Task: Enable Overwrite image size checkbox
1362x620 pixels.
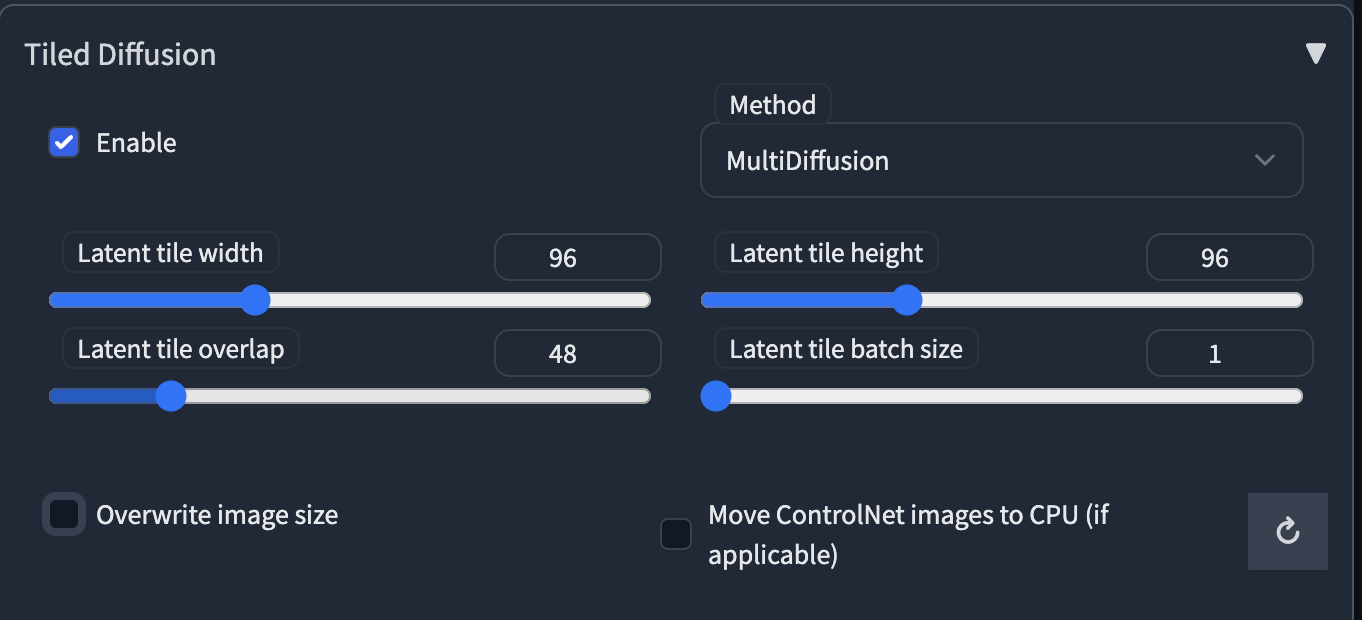Action: pos(64,515)
